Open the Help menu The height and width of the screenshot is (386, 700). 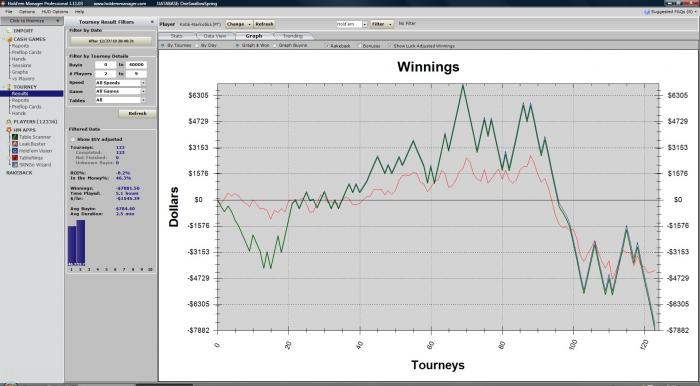pyautogui.click(x=79, y=12)
